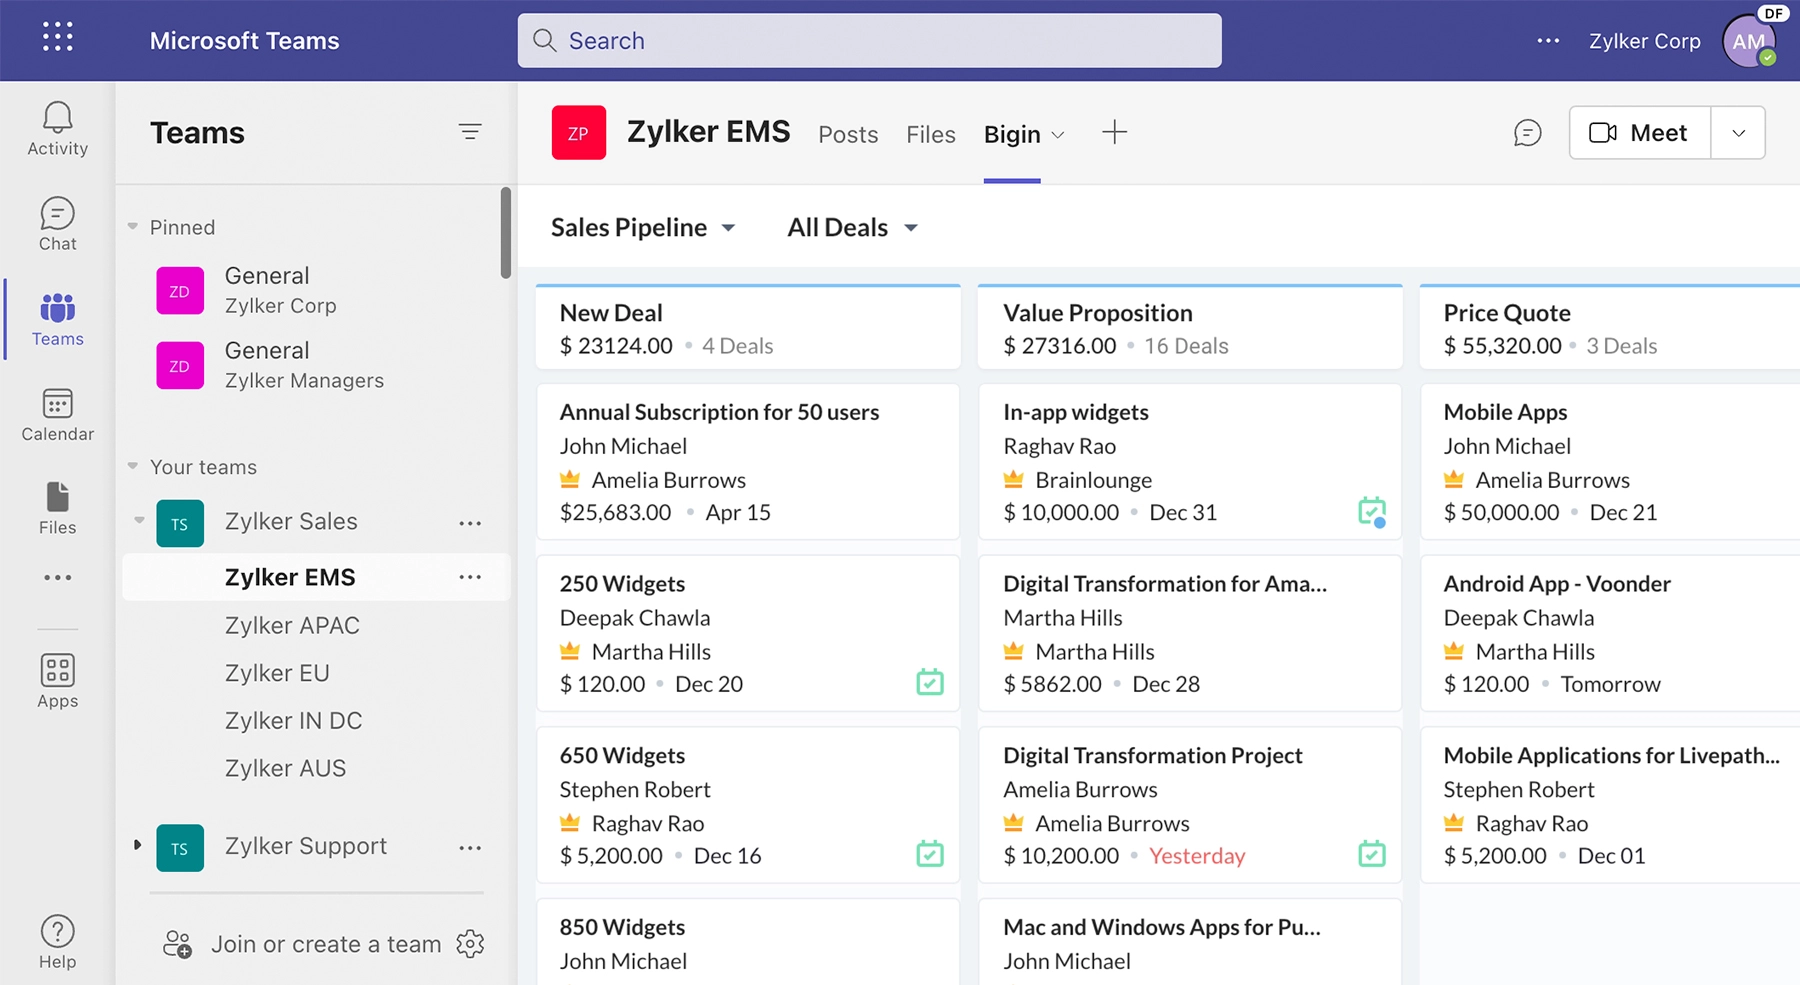The width and height of the screenshot is (1800, 985).
Task: Open the channel conversation icon
Action: tap(1527, 133)
